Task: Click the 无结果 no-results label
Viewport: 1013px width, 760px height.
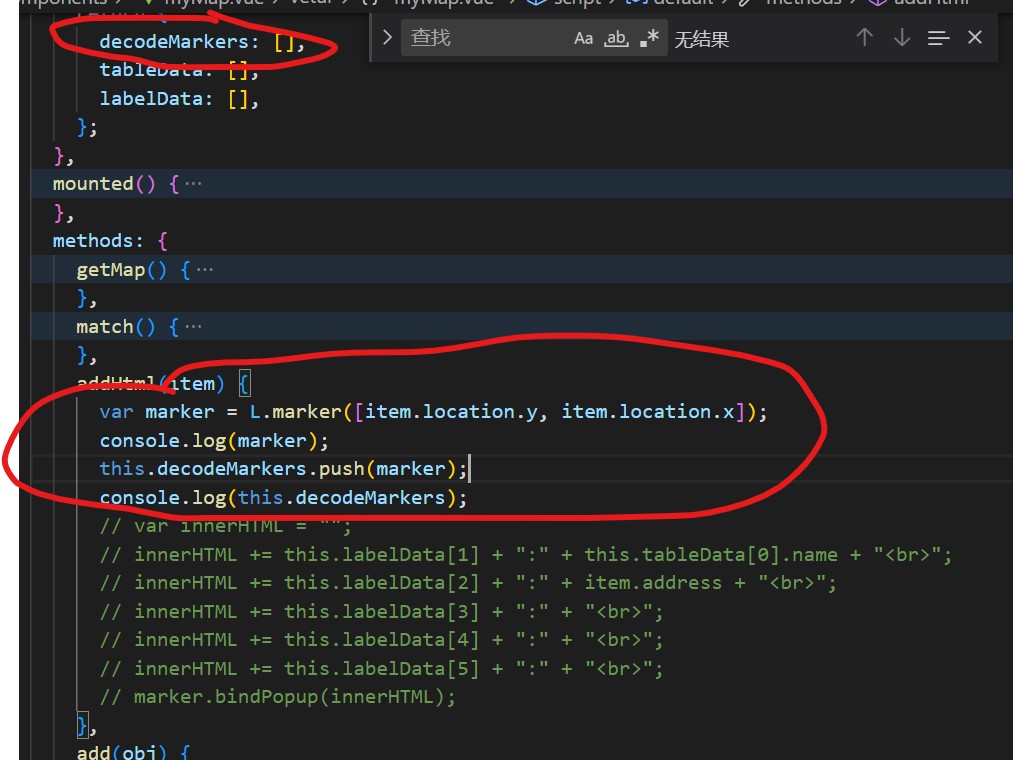Action: click(x=702, y=39)
